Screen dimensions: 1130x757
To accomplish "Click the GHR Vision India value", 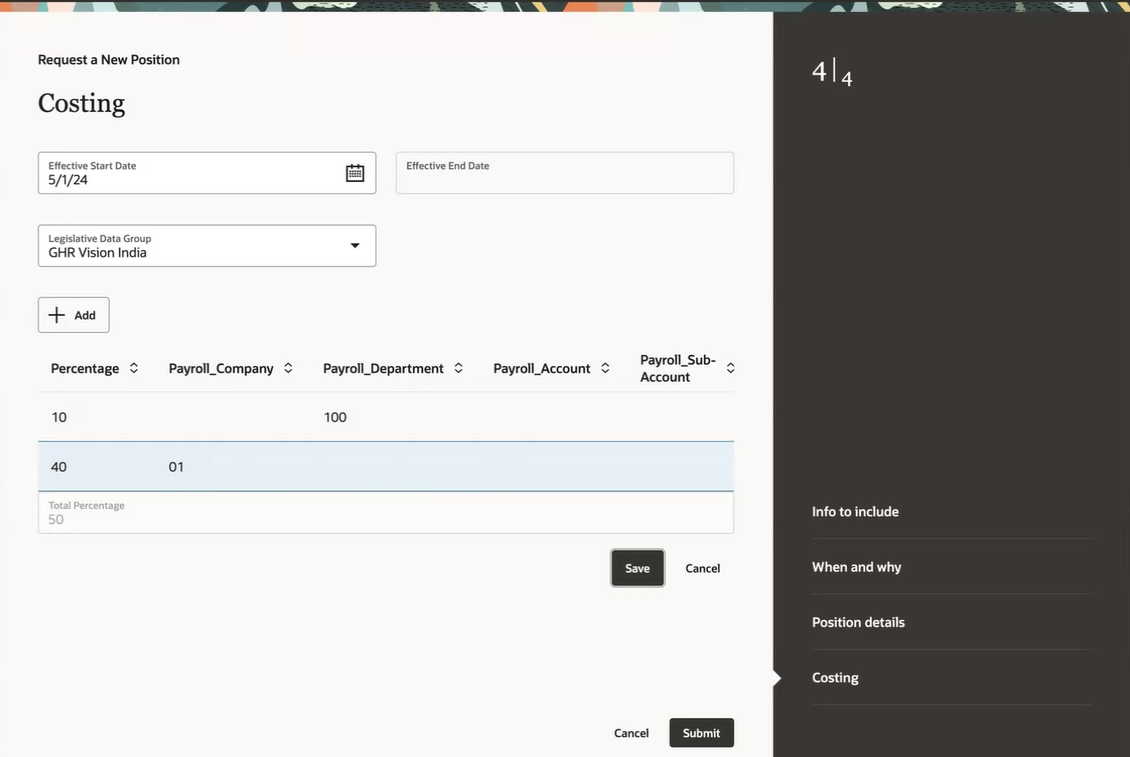I will (x=97, y=253).
